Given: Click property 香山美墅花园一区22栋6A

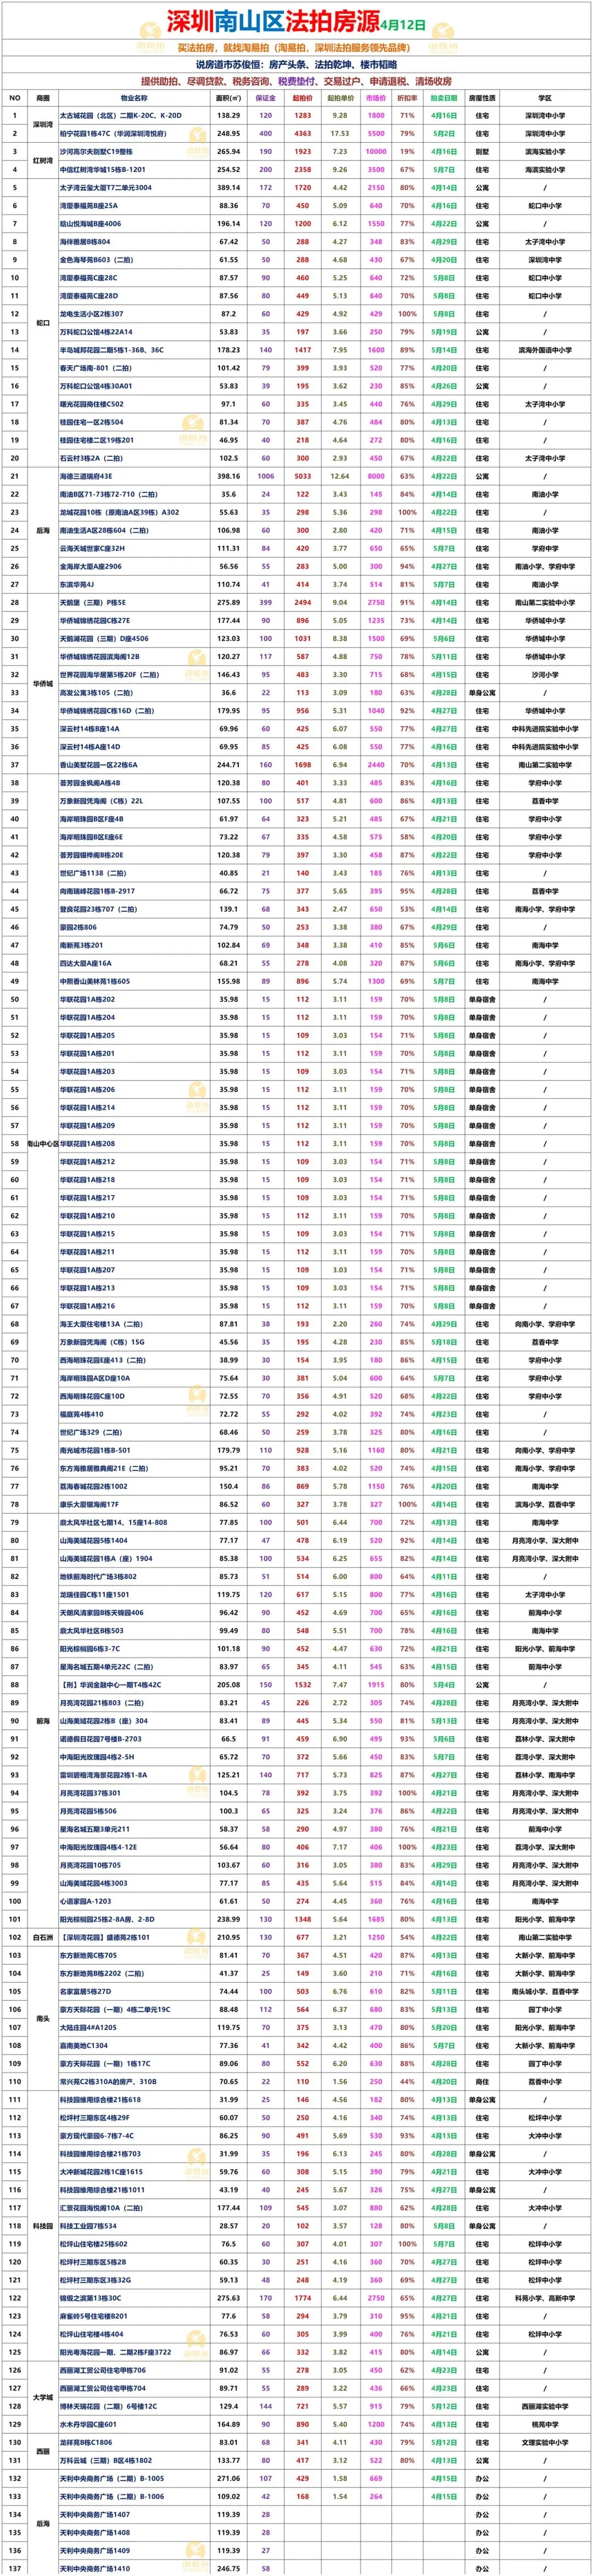Looking at the screenshot, I should click(99, 764).
